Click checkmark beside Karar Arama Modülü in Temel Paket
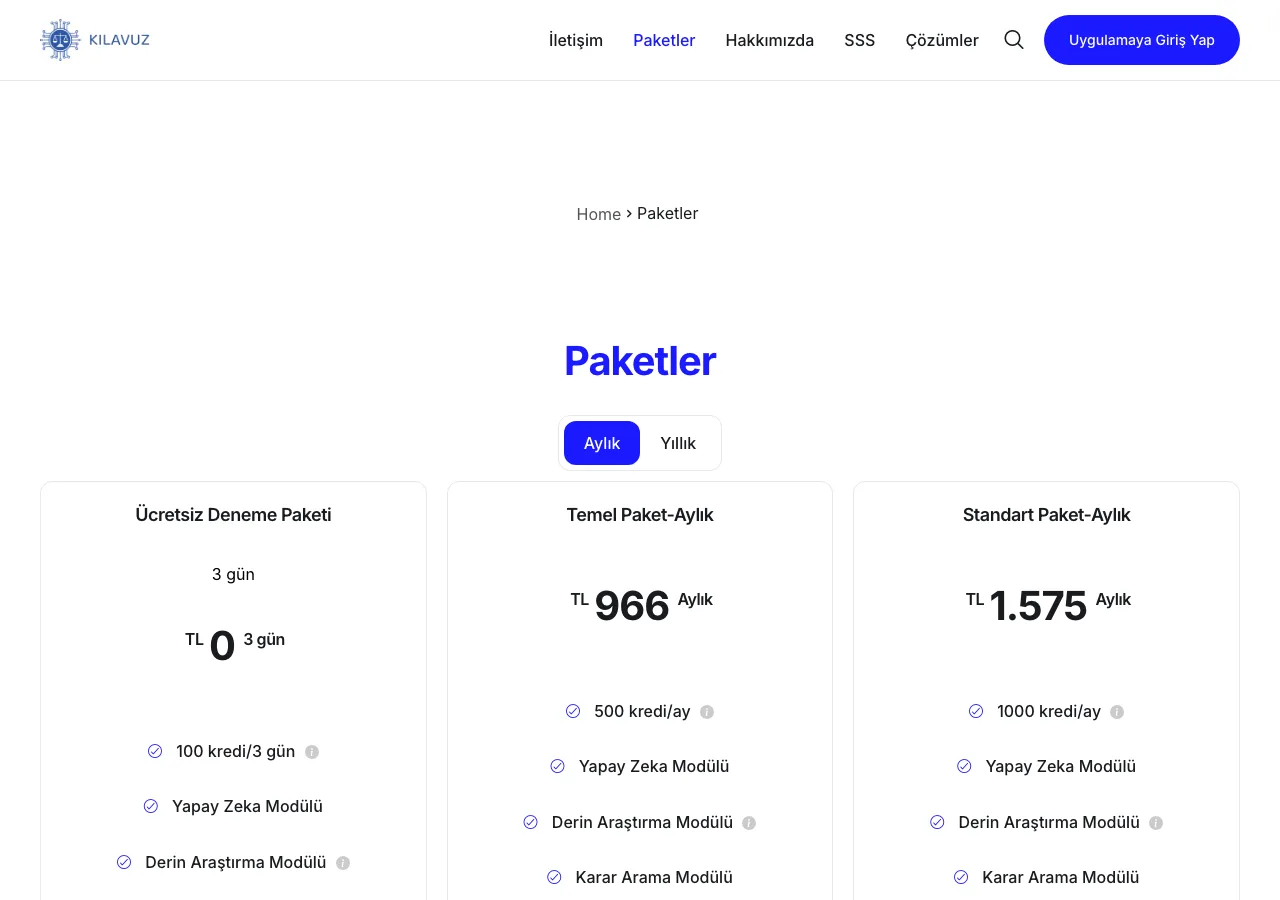1280x900 pixels. tap(554, 877)
